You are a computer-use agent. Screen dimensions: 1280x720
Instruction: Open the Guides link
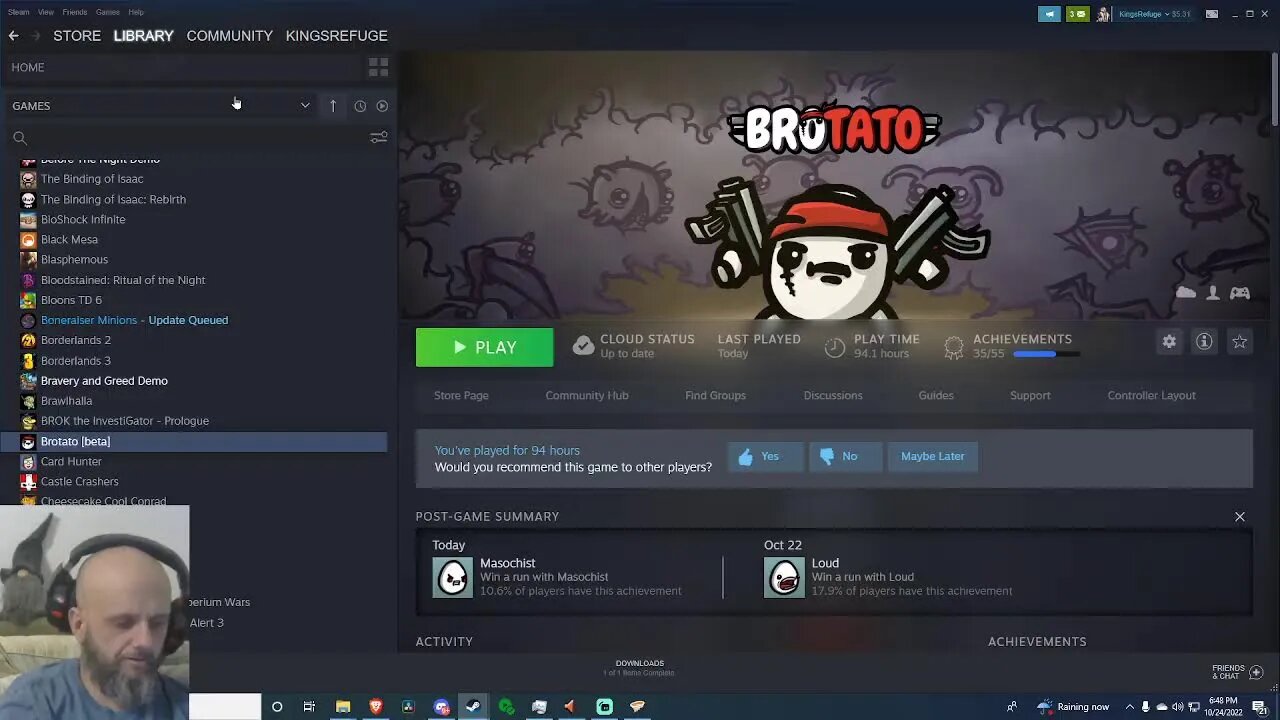click(x=936, y=395)
